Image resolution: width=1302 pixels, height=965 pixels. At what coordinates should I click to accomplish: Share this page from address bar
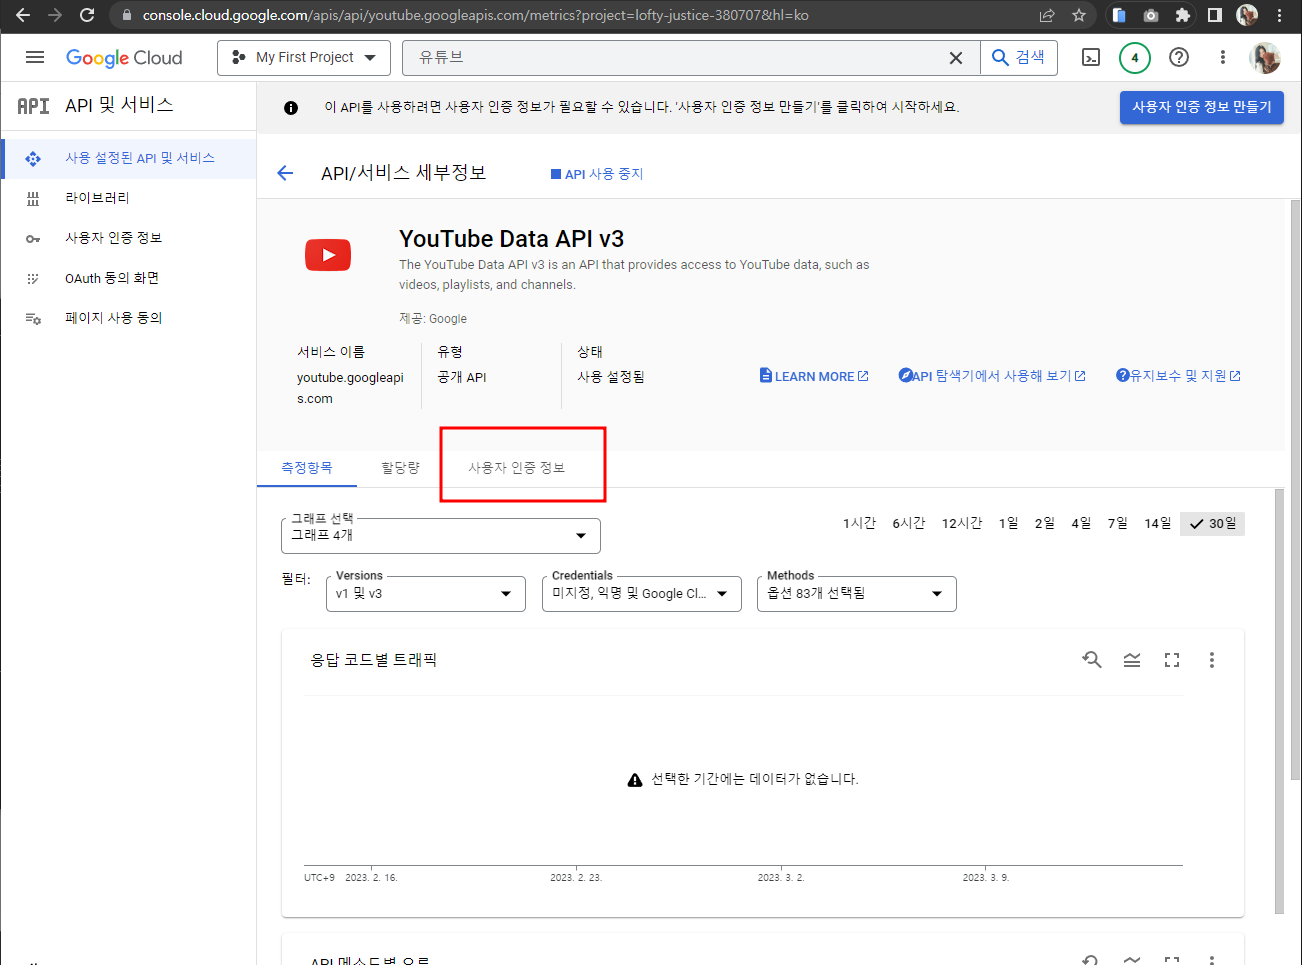[x=1047, y=15]
